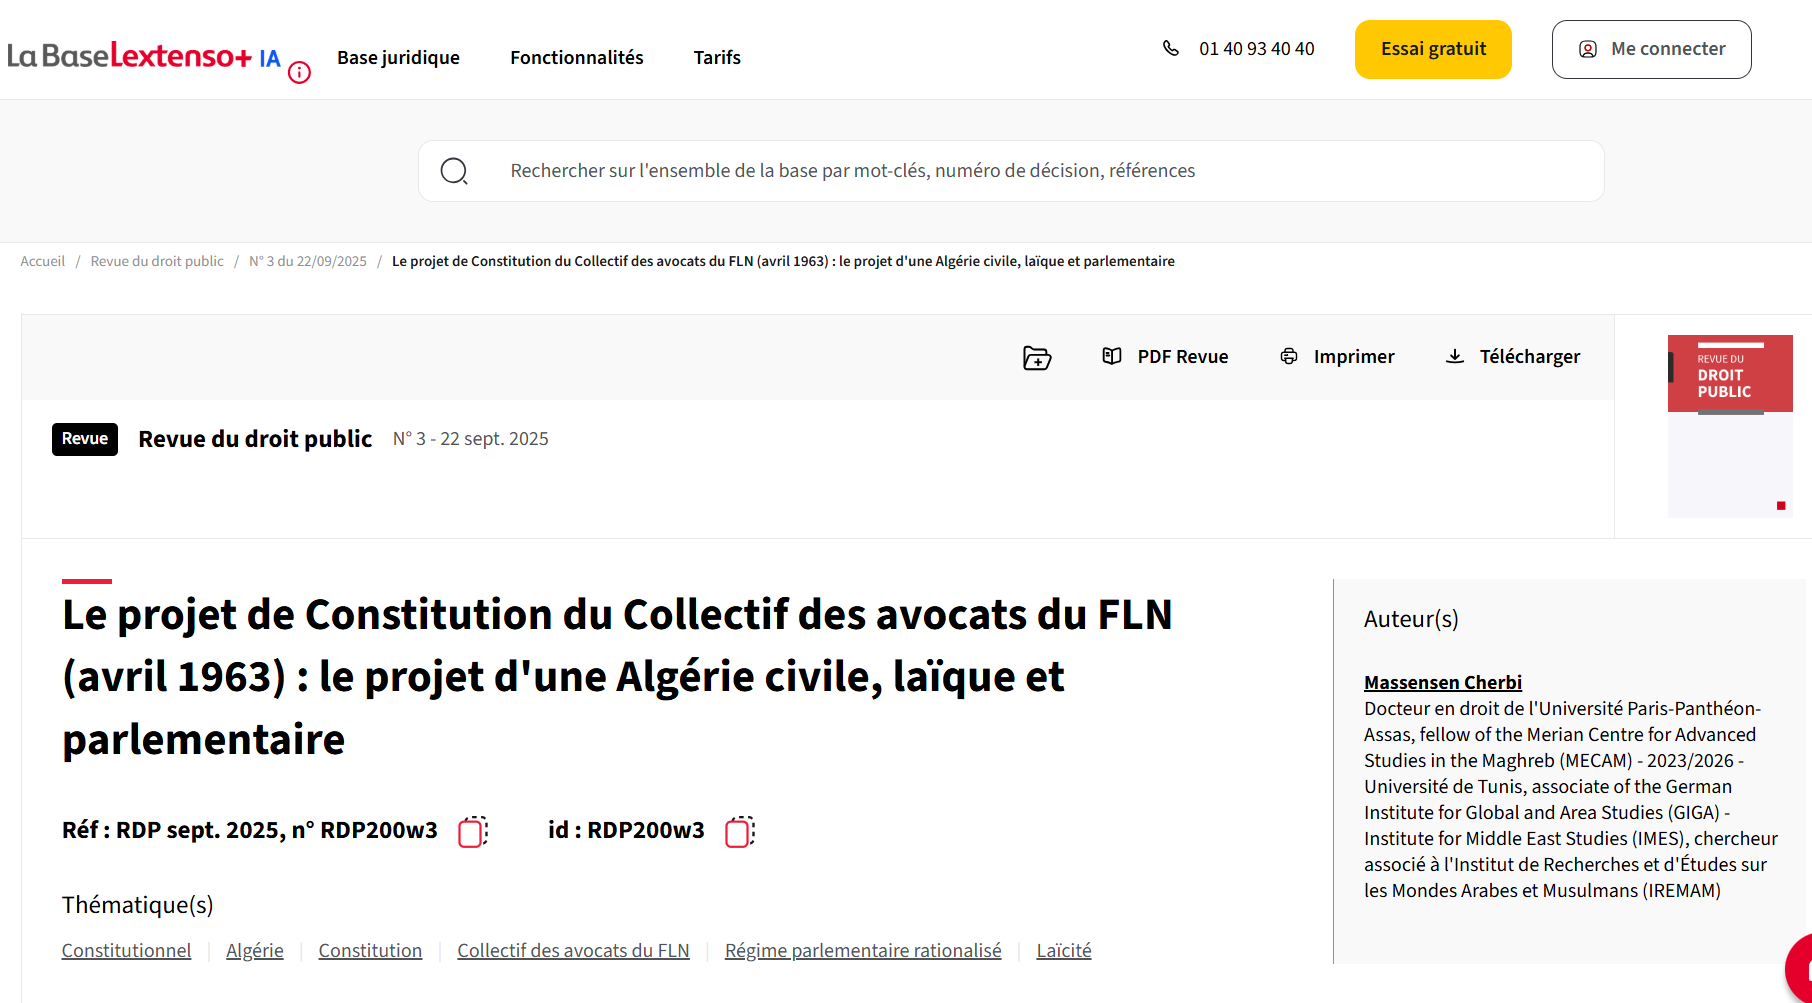Click the Me connecter button
This screenshot has width=1812, height=1003.
click(1651, 49)
